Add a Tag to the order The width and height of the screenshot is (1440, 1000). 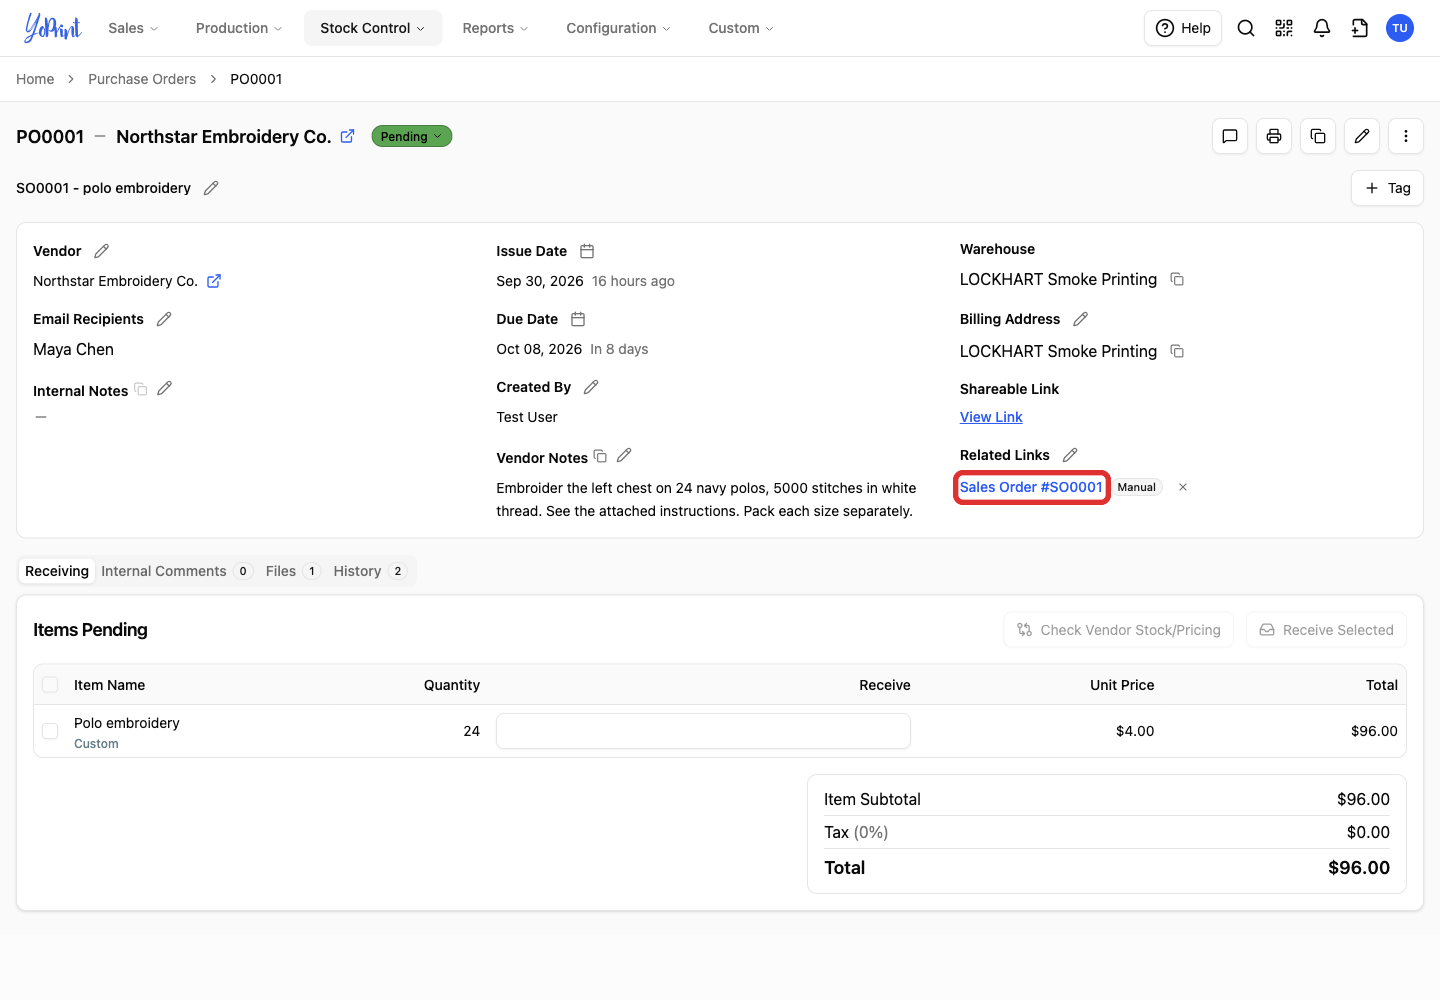pos(1387,188)
